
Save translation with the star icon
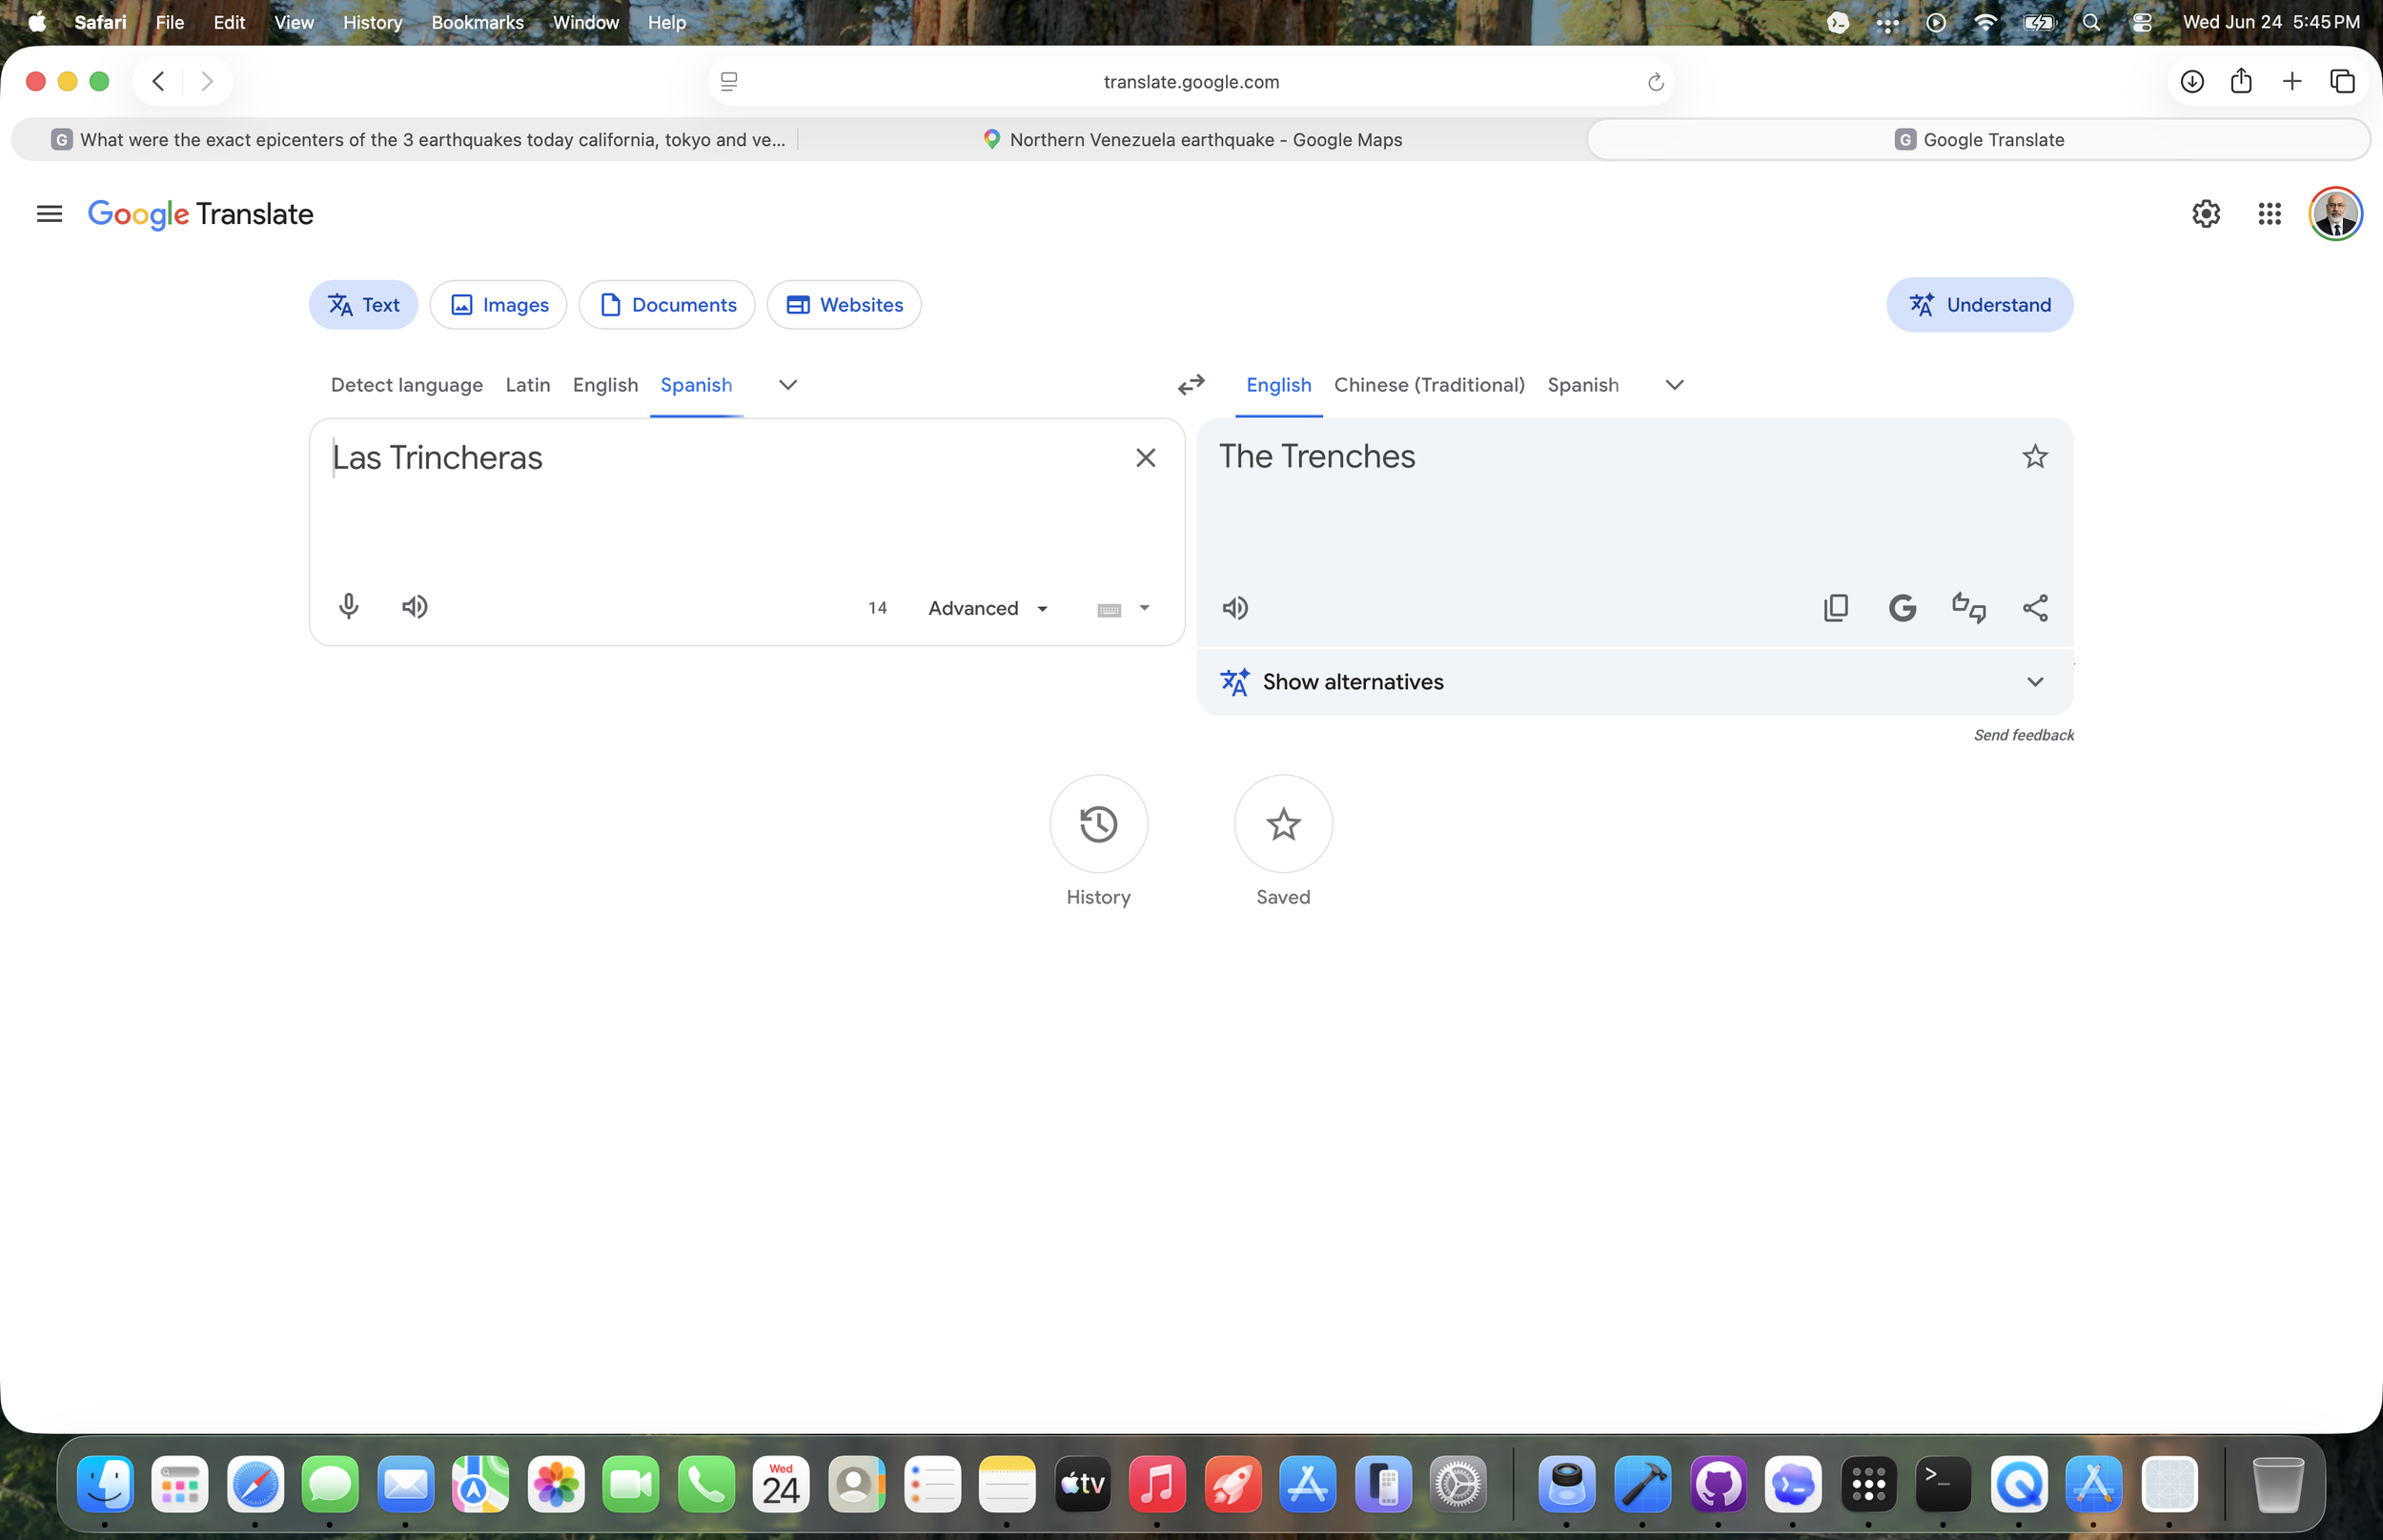click(2035, 457)
